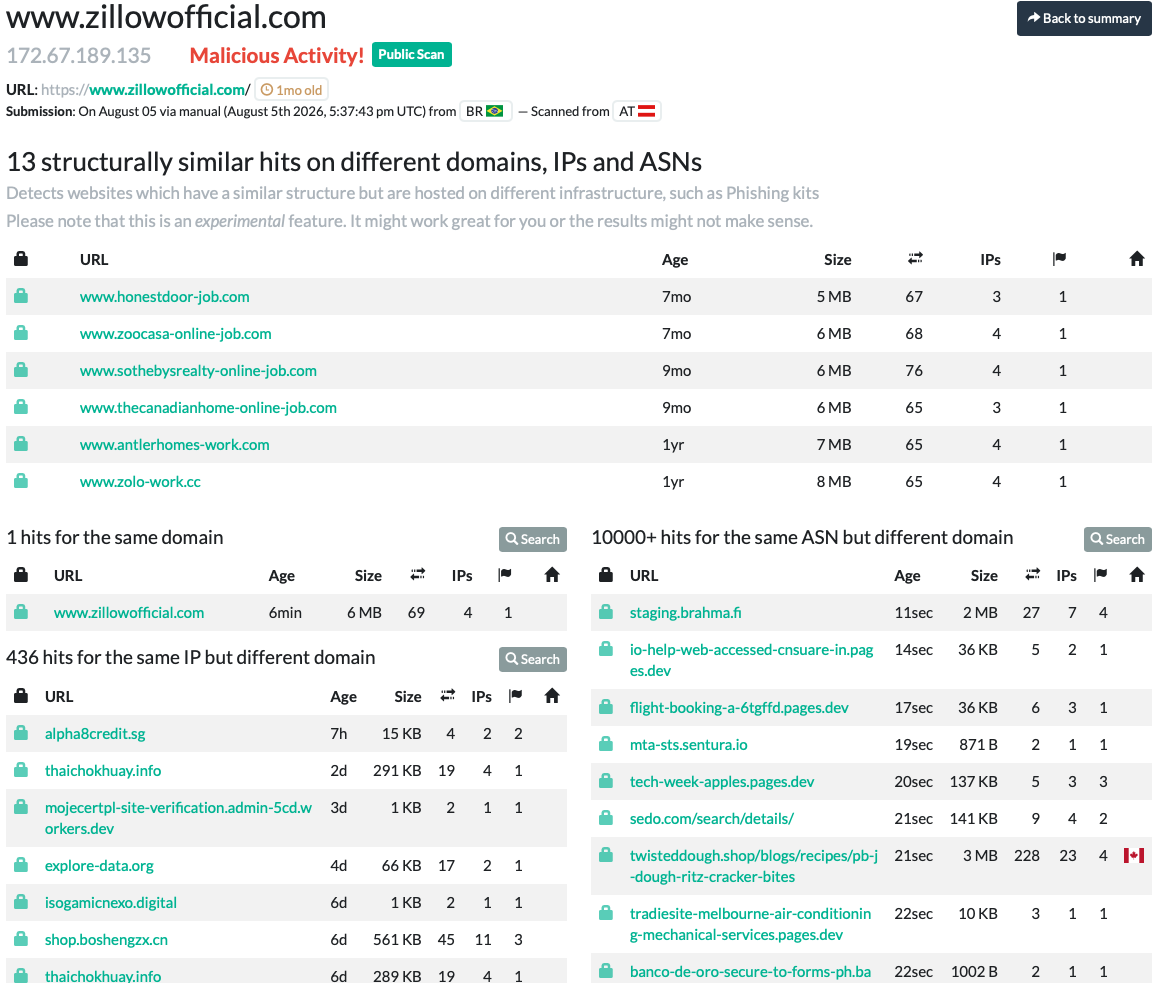Click the AT Austria flag badge
Image resolution: width=1157 pixels, height=983 pixels.
pyautogui.click(x=637, y=111)
